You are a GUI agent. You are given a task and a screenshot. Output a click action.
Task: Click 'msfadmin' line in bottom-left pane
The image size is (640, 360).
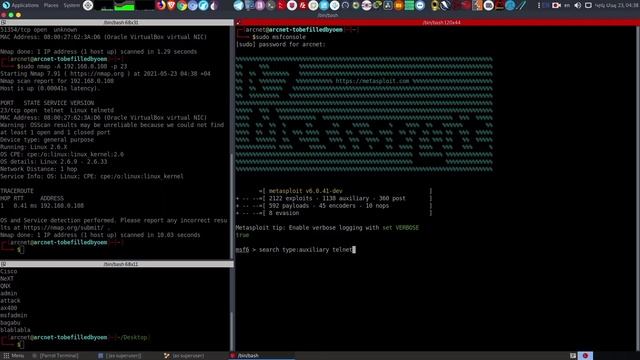(13, 315)
